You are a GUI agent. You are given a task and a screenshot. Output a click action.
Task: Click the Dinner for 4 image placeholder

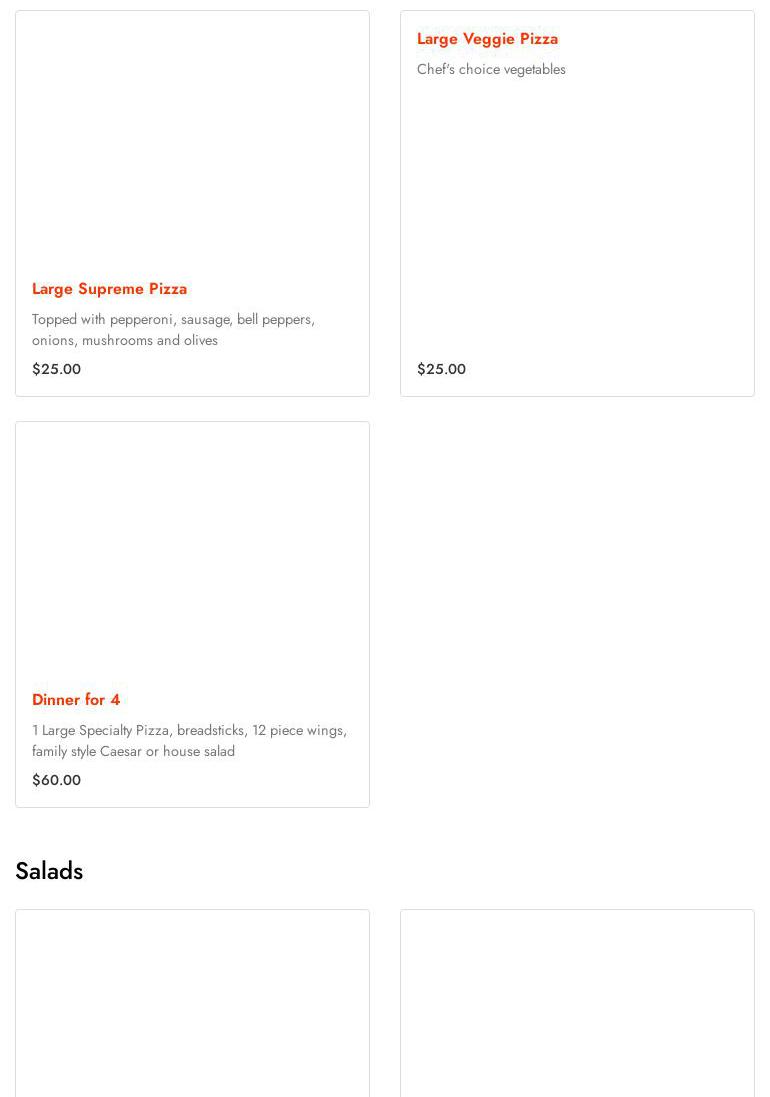point(192,548)
